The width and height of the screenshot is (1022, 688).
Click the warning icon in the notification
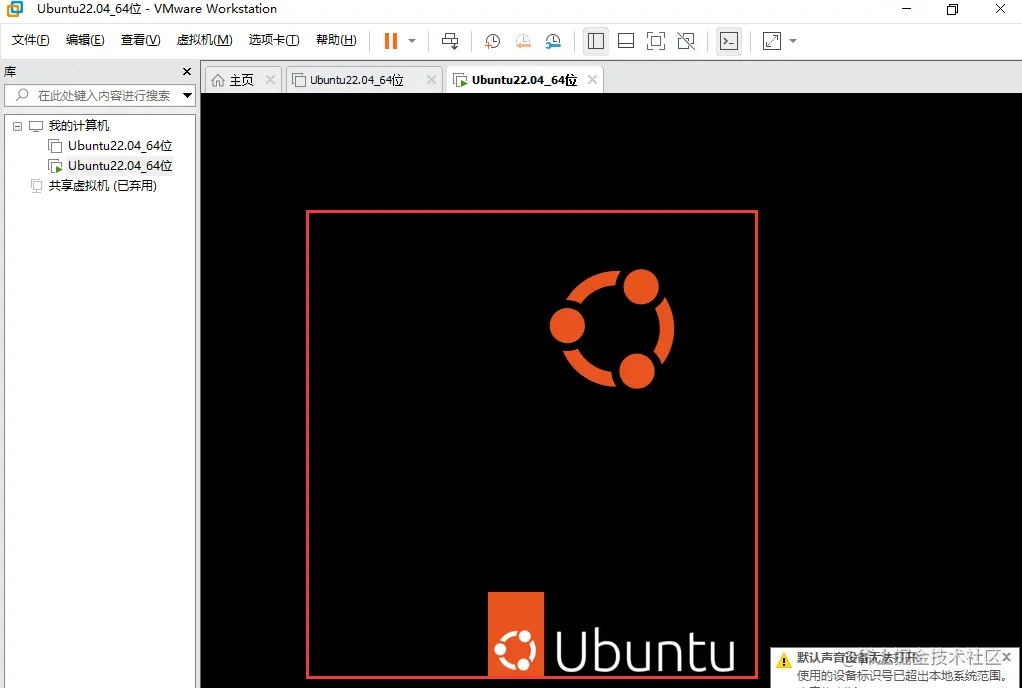783,661
